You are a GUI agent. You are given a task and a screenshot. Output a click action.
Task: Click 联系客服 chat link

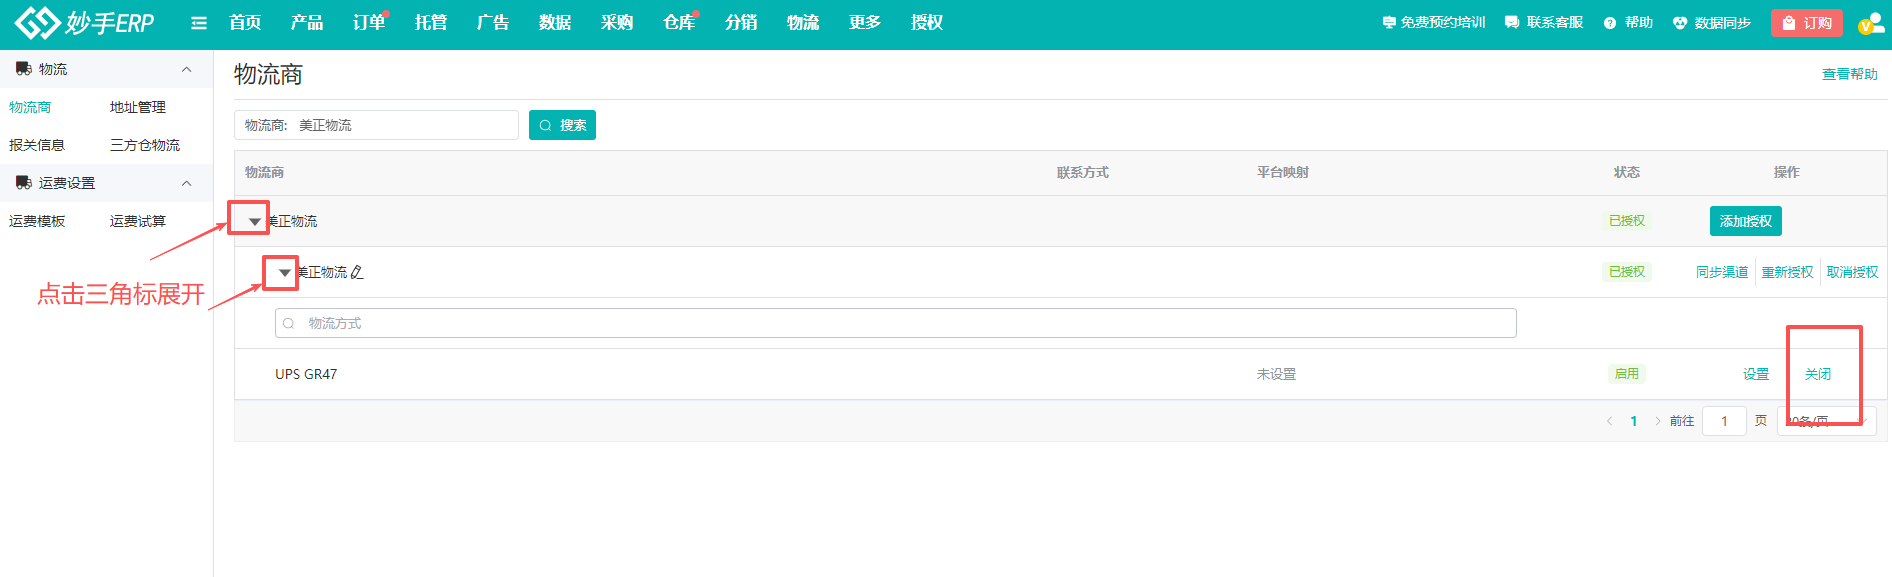[1544, 22]
